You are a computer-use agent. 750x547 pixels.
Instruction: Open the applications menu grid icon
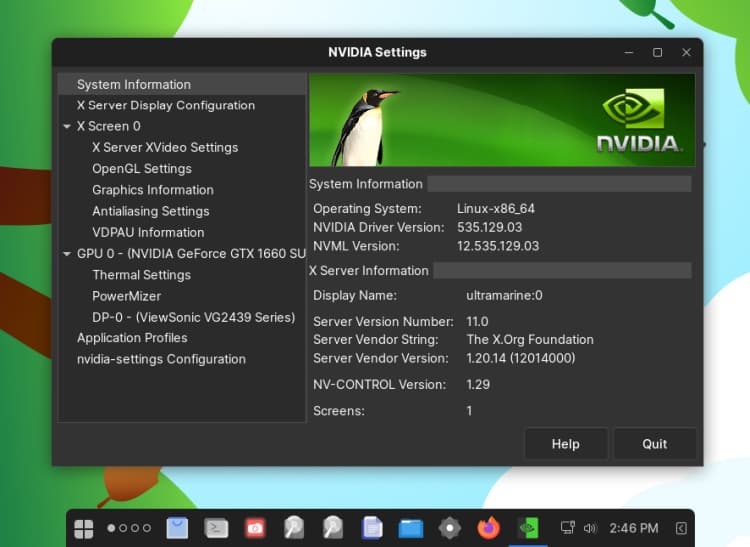click(x=84, y=529)
